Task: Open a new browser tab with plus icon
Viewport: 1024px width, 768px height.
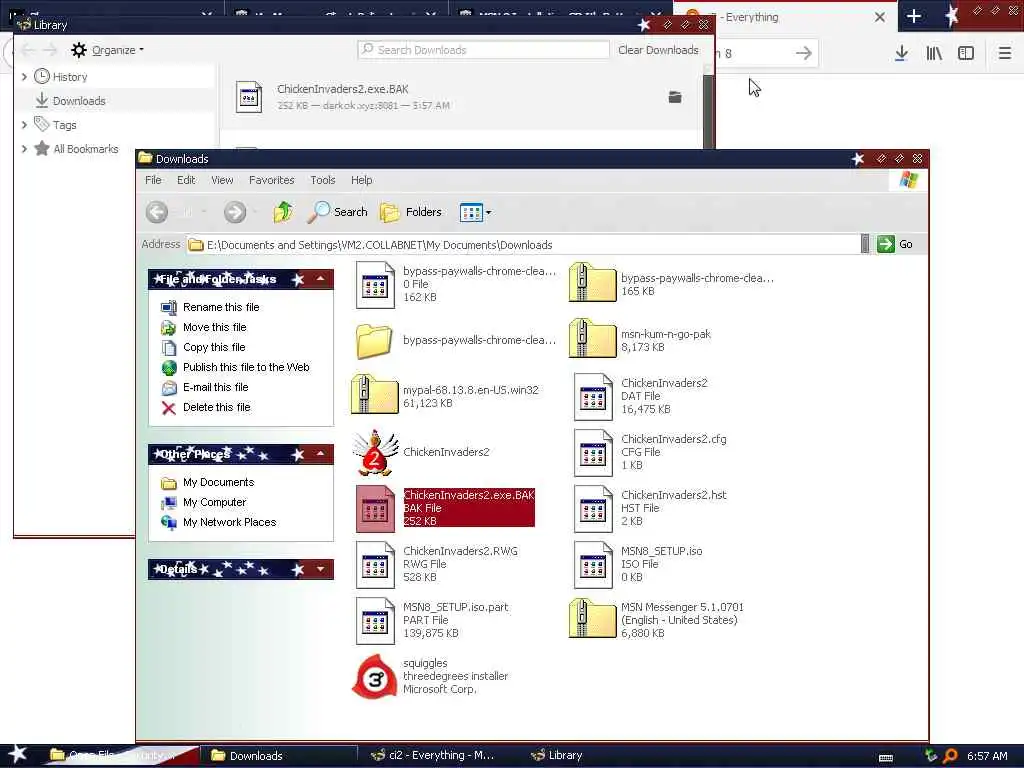Action: pyautogui.click(x=914, y=16)
